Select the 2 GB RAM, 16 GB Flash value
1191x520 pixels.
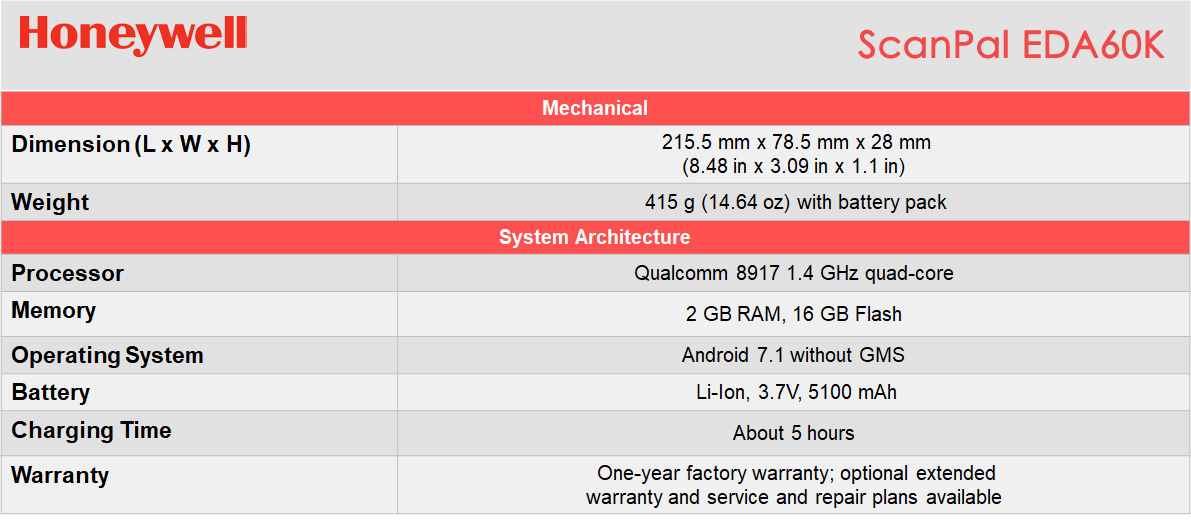[x=794, y=314]
